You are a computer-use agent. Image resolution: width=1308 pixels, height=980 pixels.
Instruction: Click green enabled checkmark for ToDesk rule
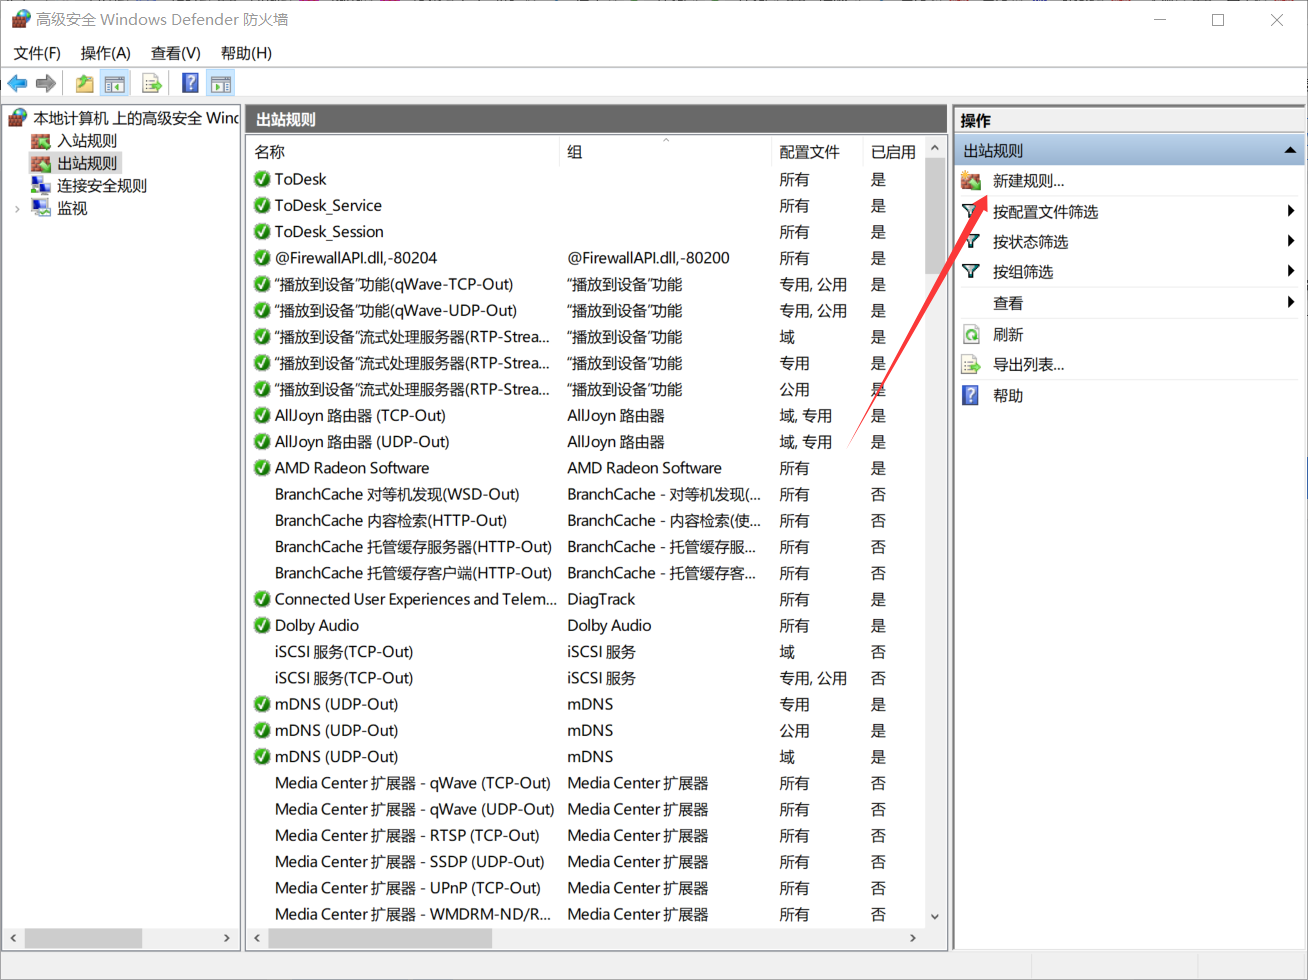click(262, 179)
